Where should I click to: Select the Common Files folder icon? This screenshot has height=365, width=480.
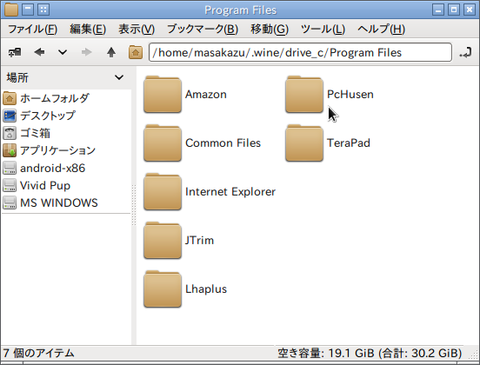(x=162, y=143)
